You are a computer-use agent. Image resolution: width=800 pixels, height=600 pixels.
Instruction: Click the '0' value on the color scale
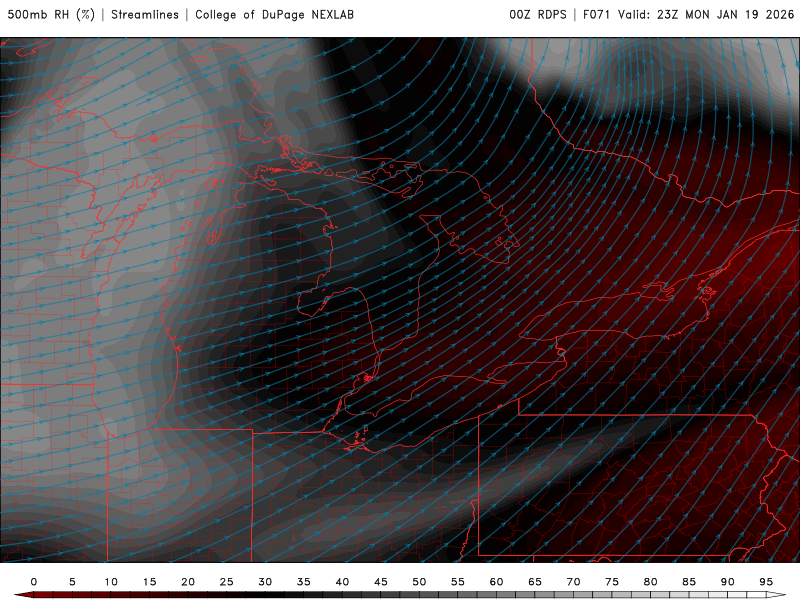coord(34,582)
